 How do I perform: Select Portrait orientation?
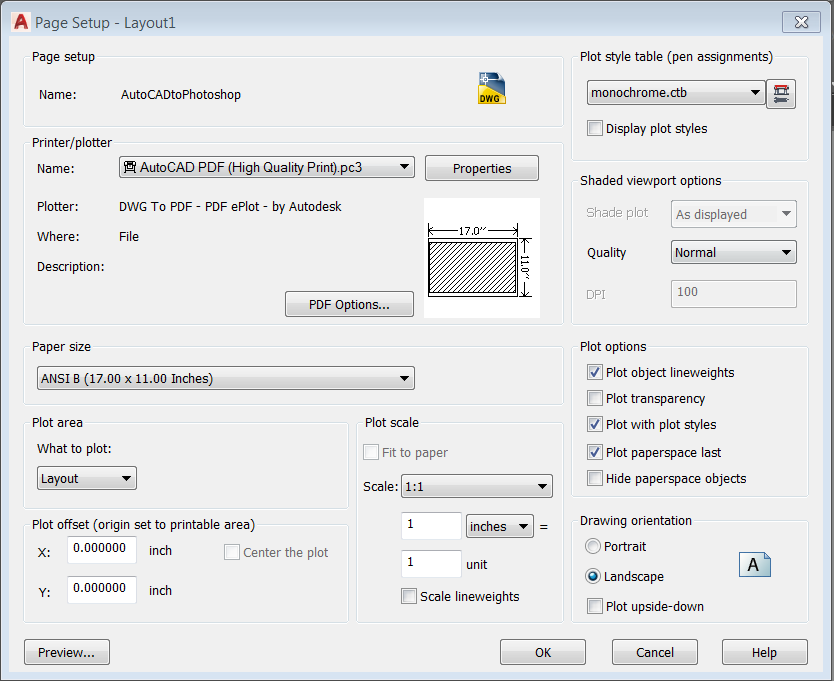[593, 546]
